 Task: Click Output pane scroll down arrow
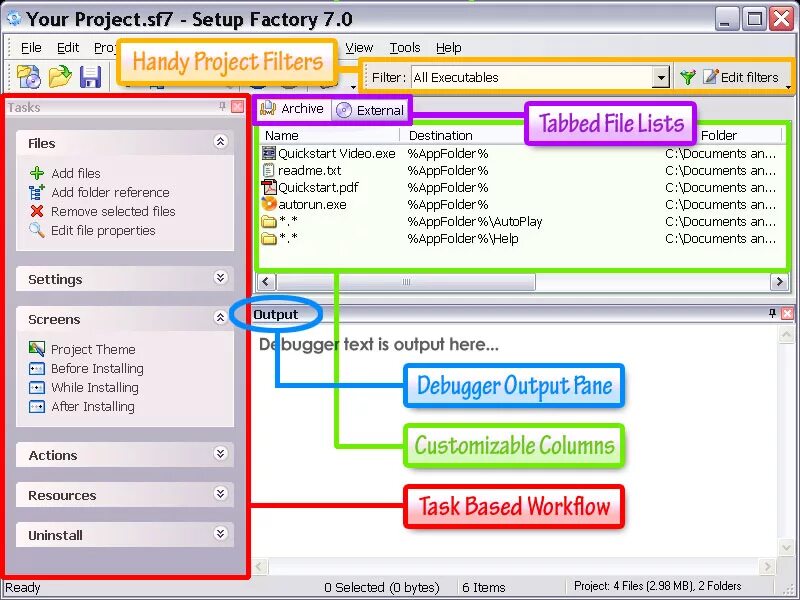[786, 547]
